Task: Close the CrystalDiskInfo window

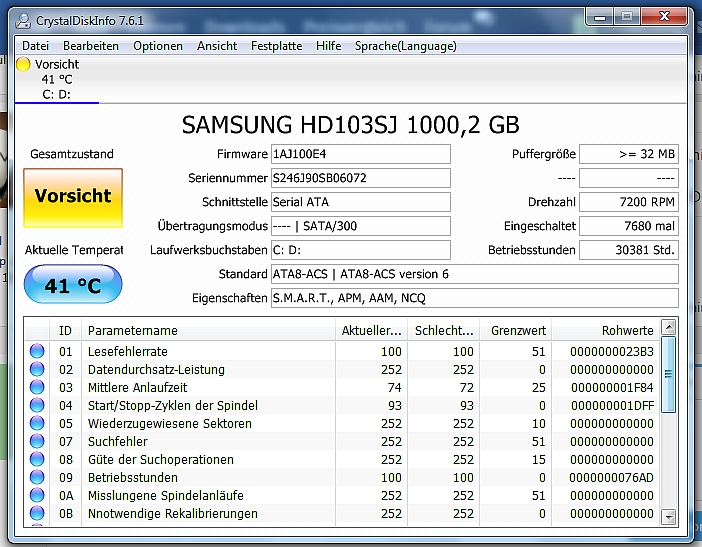Action: tap(664, 17)
